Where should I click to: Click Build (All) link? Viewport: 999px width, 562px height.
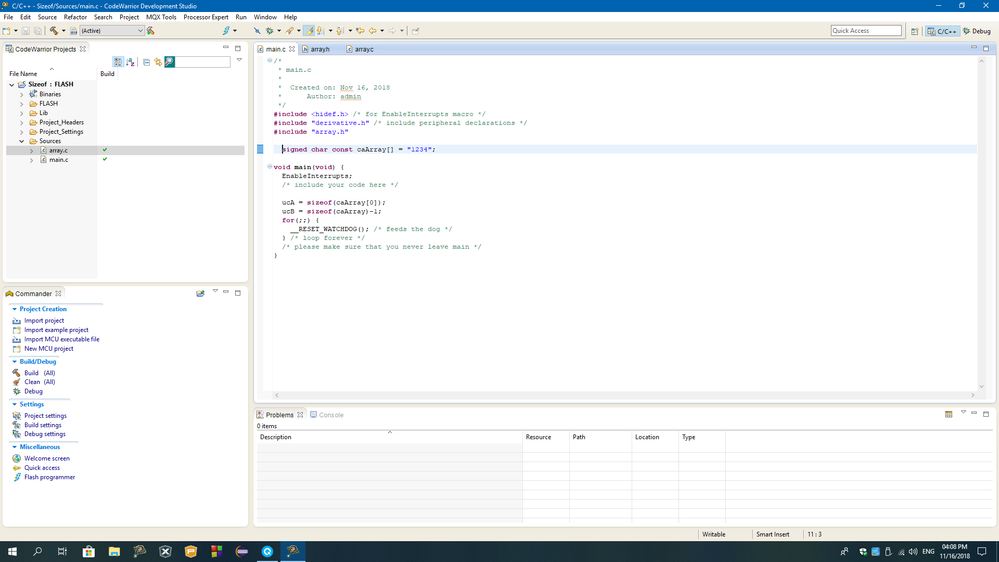point(40,373)
